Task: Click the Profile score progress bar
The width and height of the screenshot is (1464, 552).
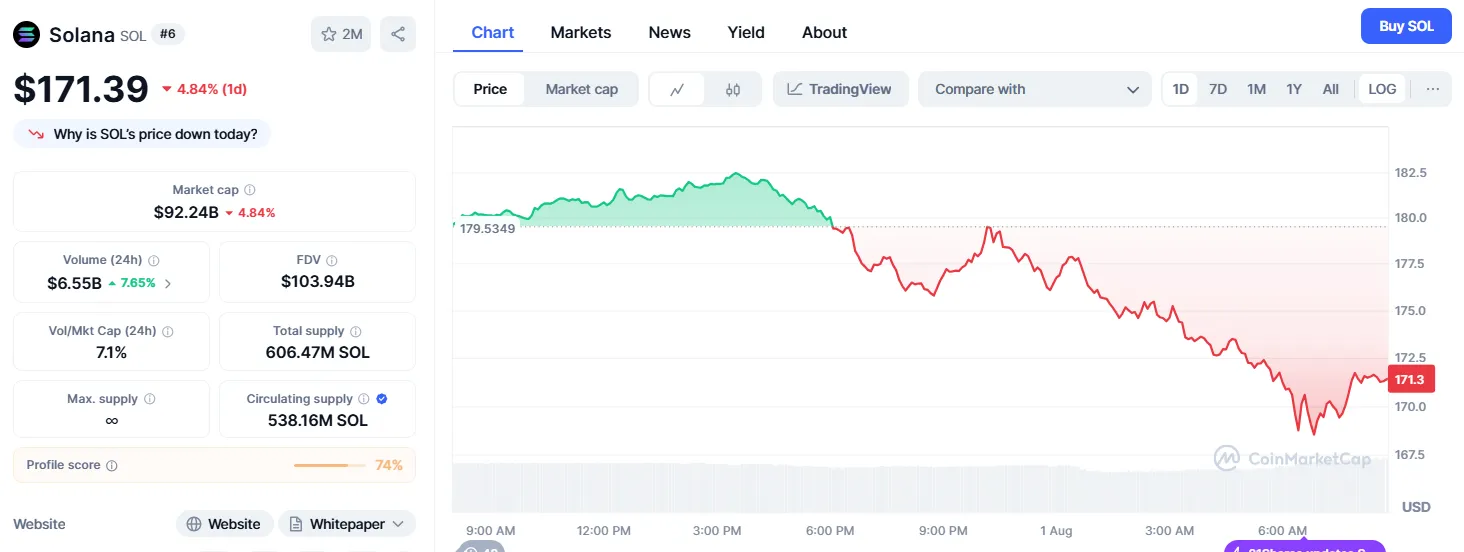Action: pos(328,465)
